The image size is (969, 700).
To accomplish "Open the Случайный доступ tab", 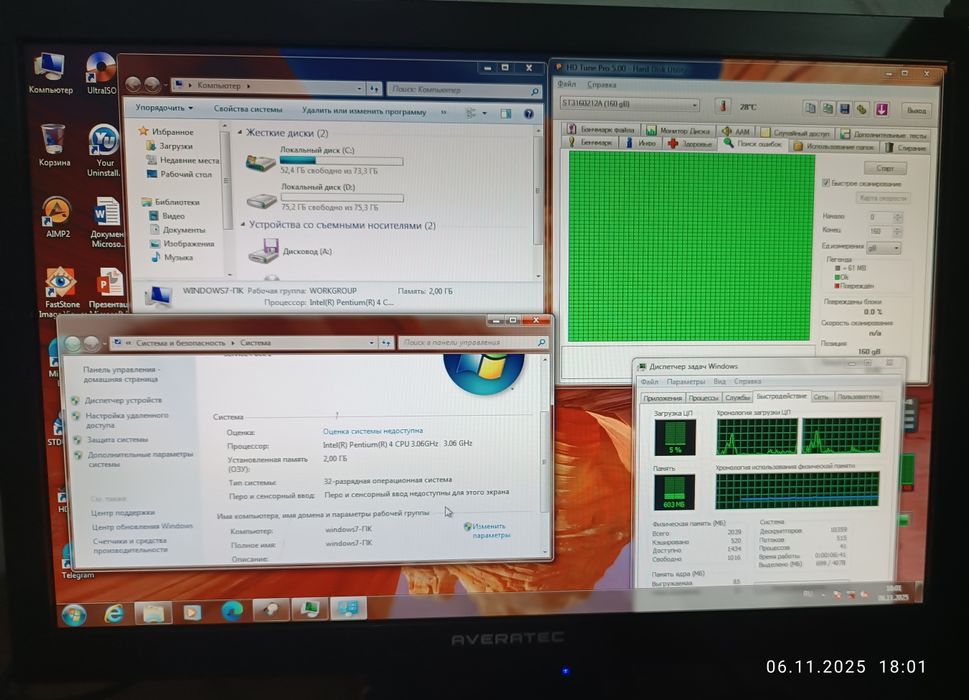I will [x=795, y=133].
